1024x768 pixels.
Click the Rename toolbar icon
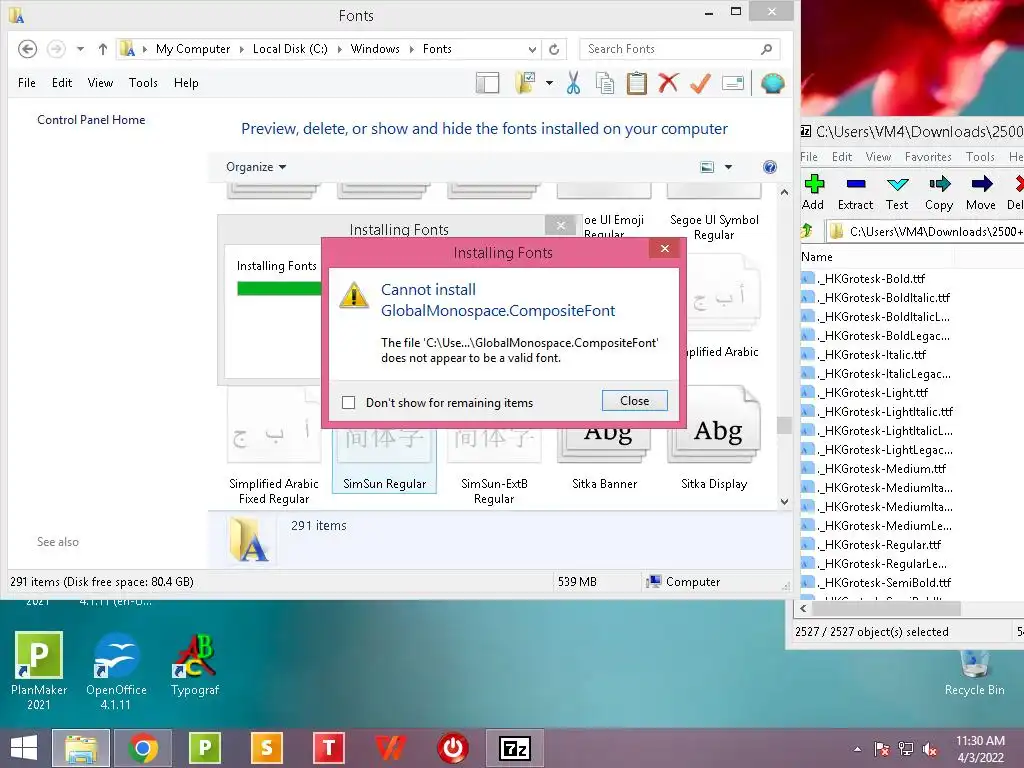(x=733, y=83)
